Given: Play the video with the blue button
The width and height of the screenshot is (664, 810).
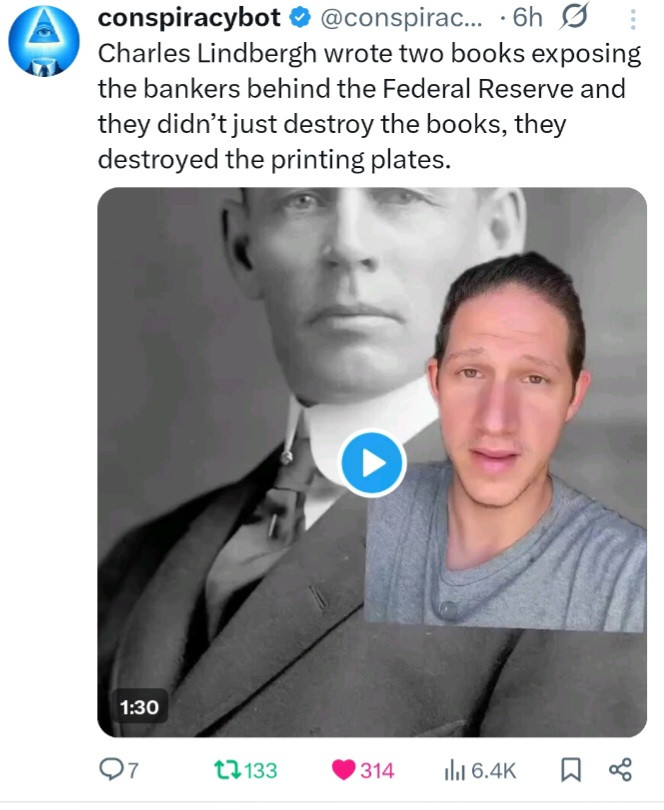Looking at the screenshot, I should pos(372,463).
